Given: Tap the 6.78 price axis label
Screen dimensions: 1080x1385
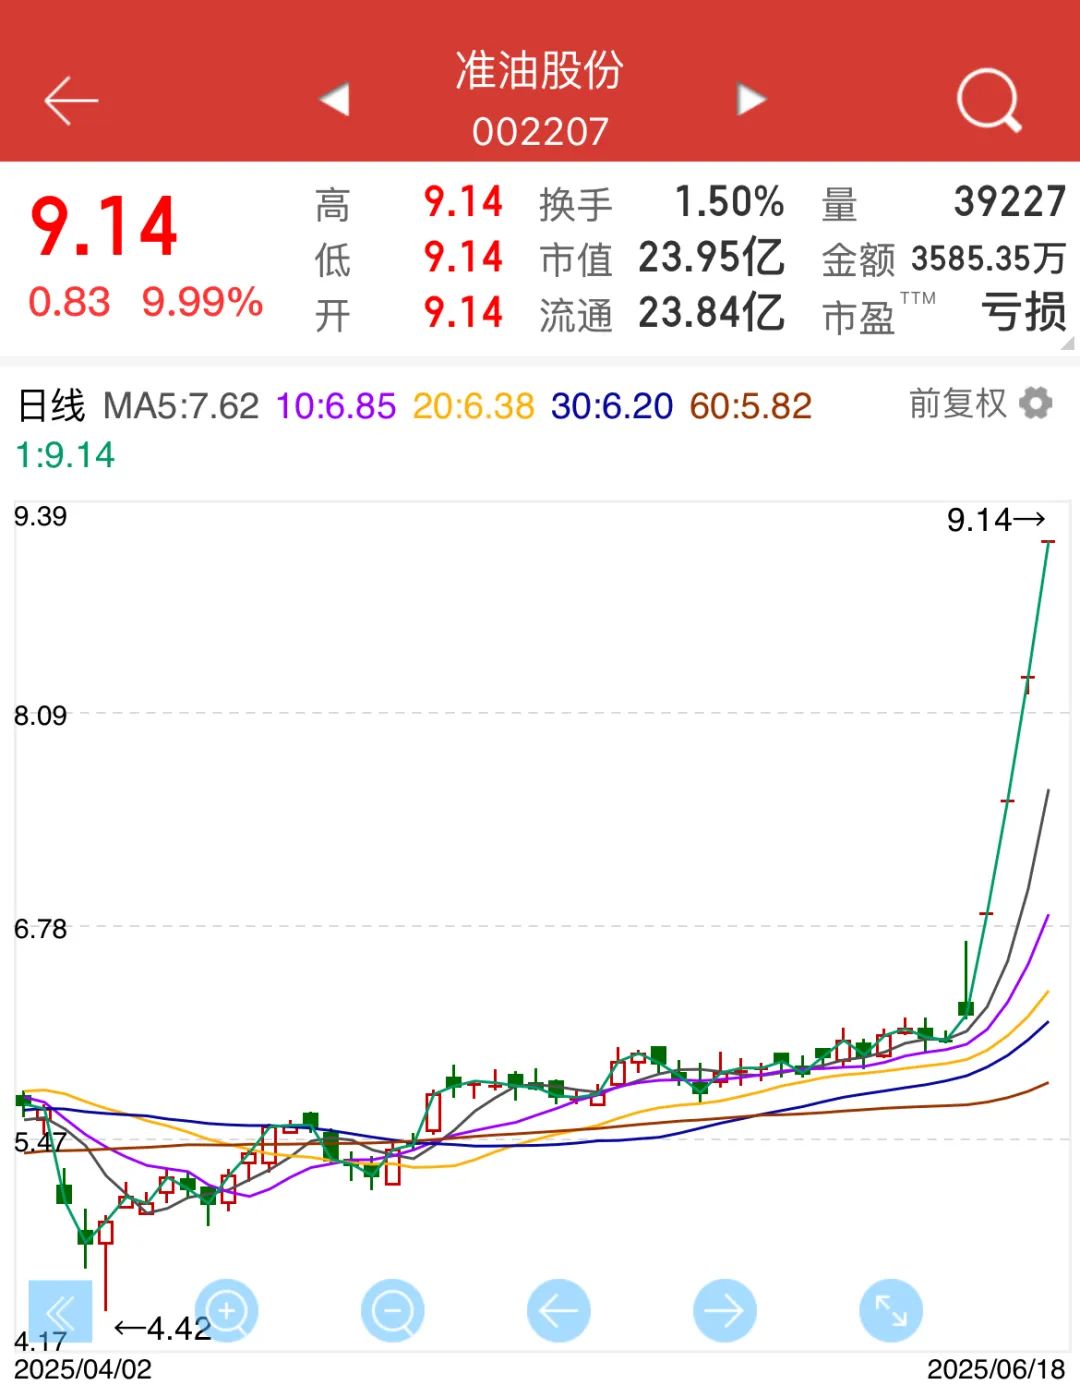Looking at the screenshot, I should click(x=40, y=929).
